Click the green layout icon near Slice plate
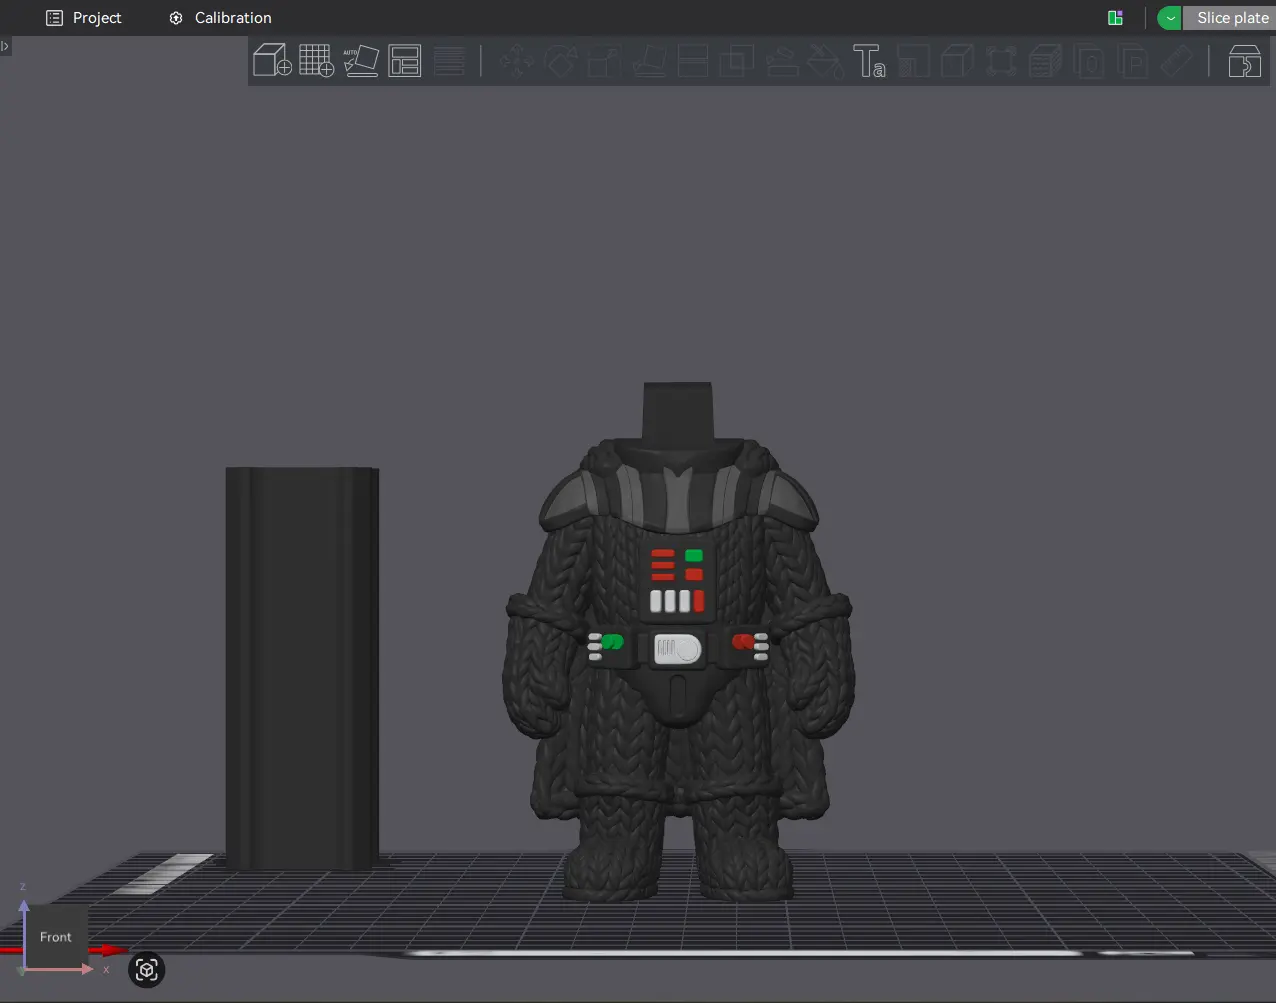1276x1003 pixels. pyautogui.click(x=1115, y=18)
